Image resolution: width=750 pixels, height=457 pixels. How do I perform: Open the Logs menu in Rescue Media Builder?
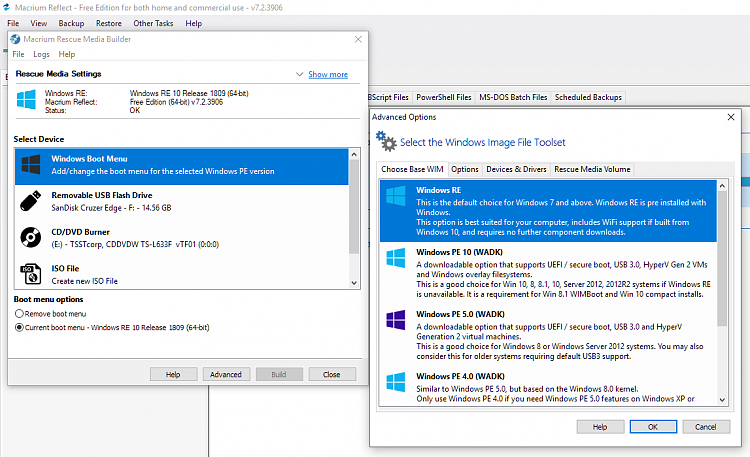pos(41,55)
